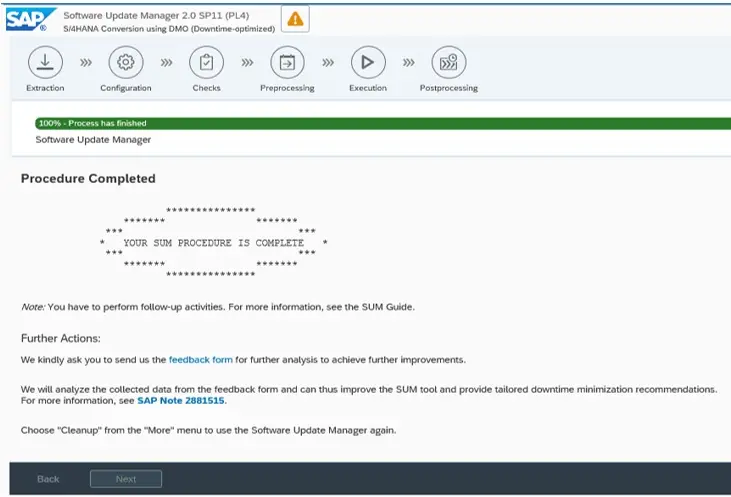
Task: Click the chevron arrows after Extraction
Action: pos(86,62)
